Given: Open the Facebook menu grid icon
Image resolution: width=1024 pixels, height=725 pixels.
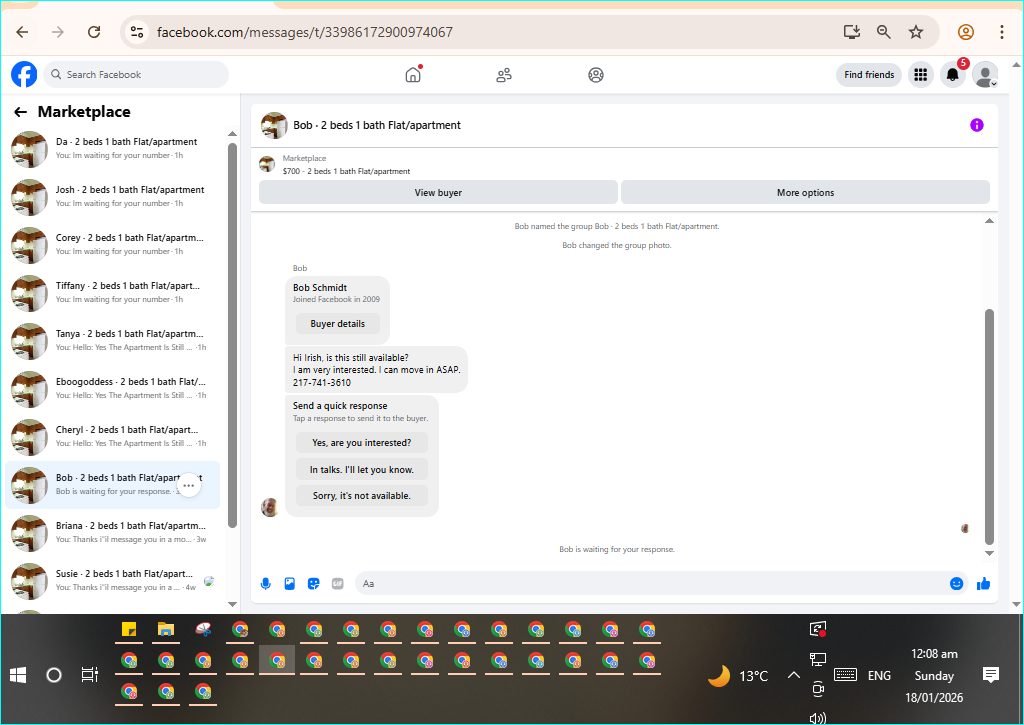Looking at the screenshot, I should tap(920, 74).
